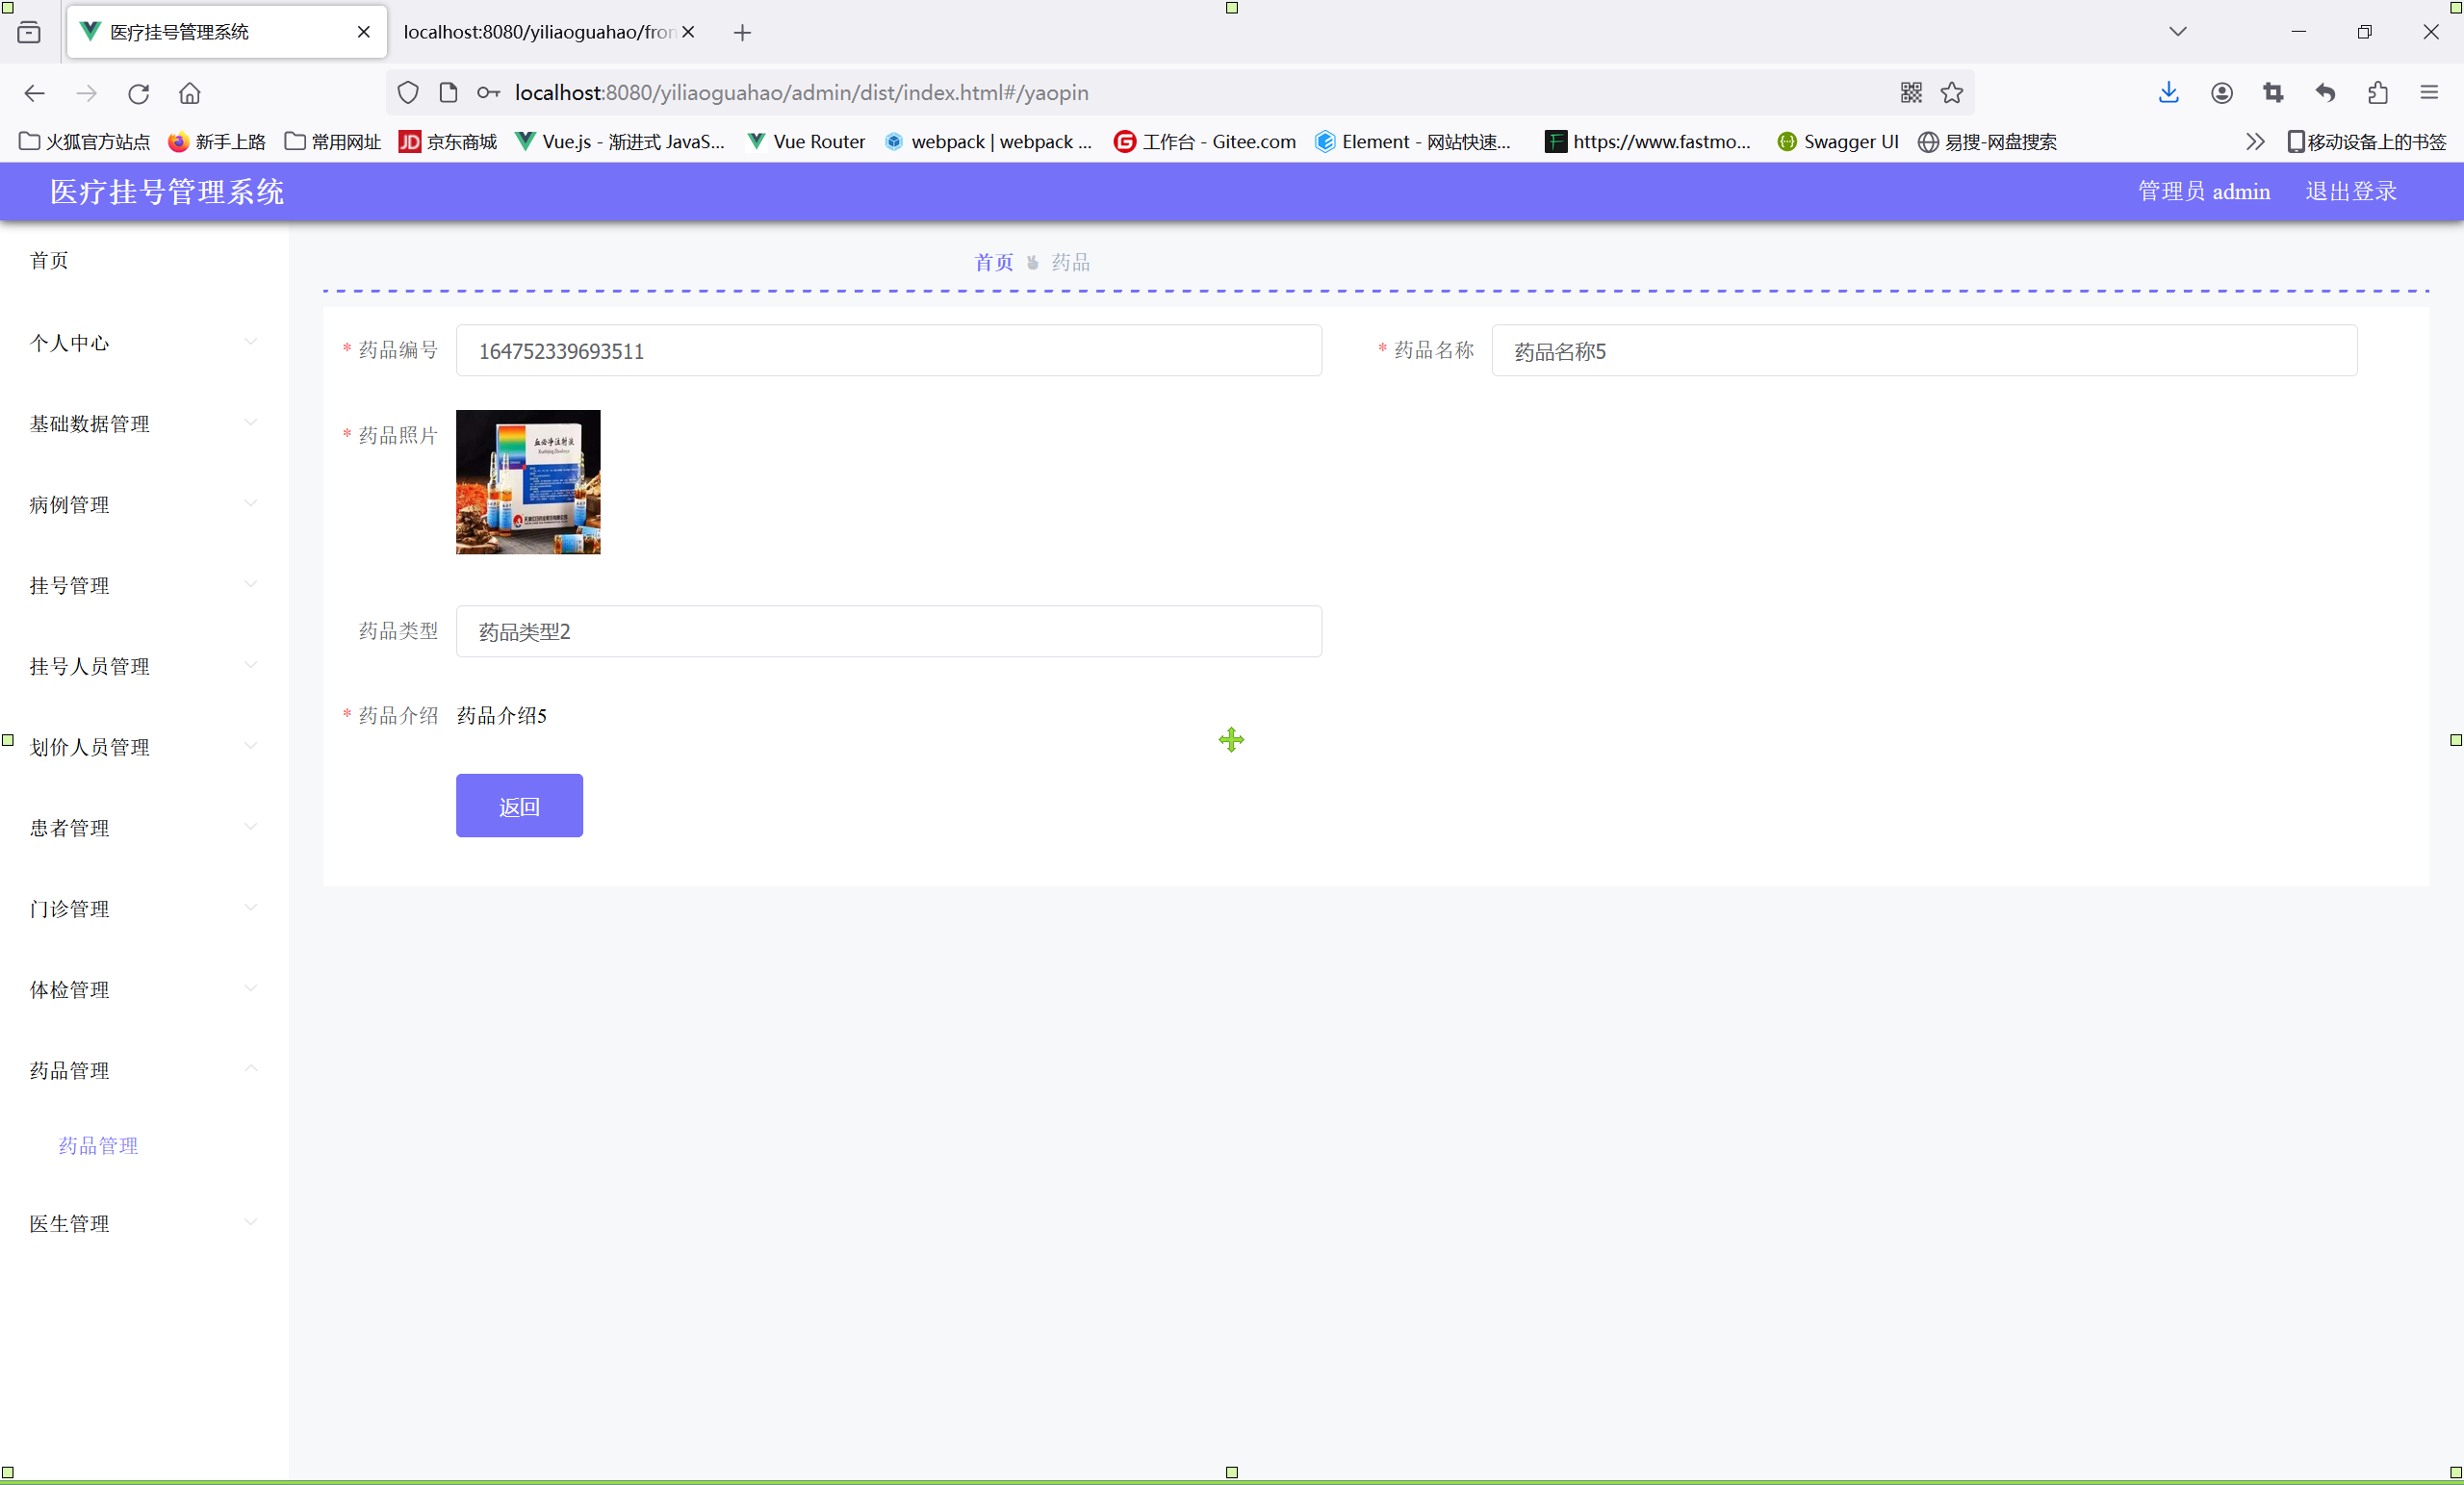Click the 首页 breadcrumb link
This screenshot has height=1485, width=2464.
click(993, 262)
